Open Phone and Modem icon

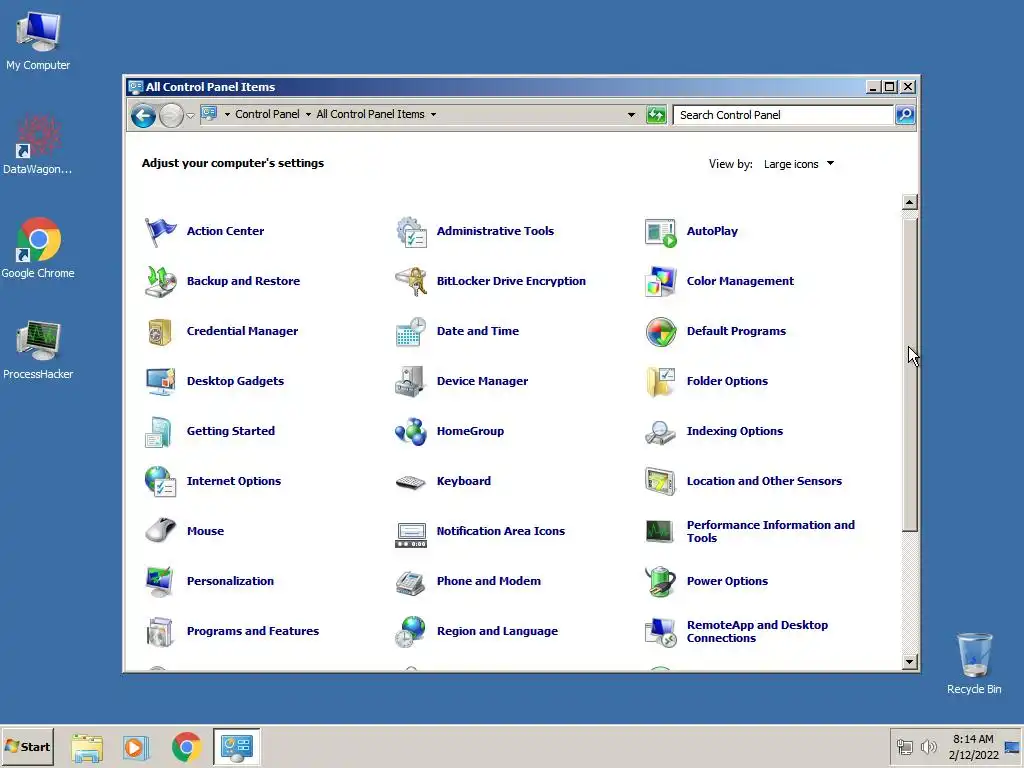[x=411, y=583]
